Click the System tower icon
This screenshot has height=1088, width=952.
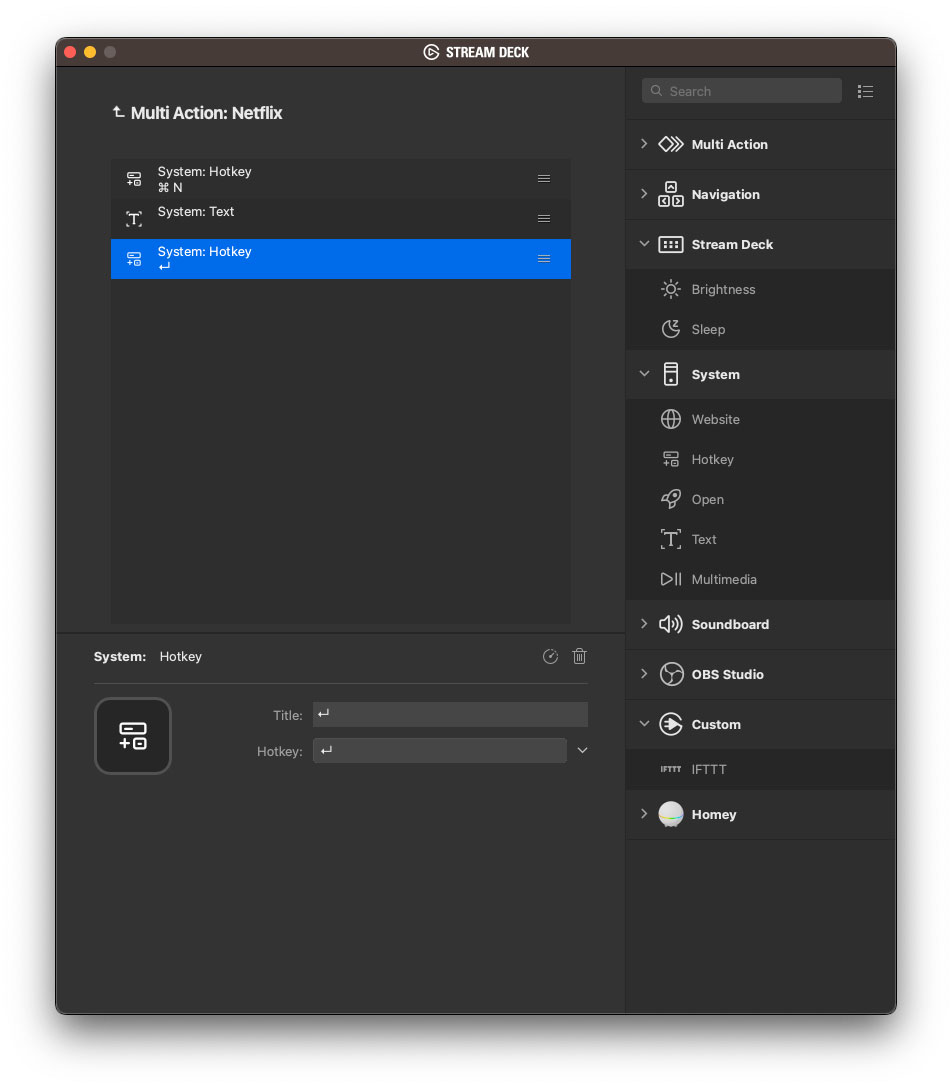pos(671,374)
